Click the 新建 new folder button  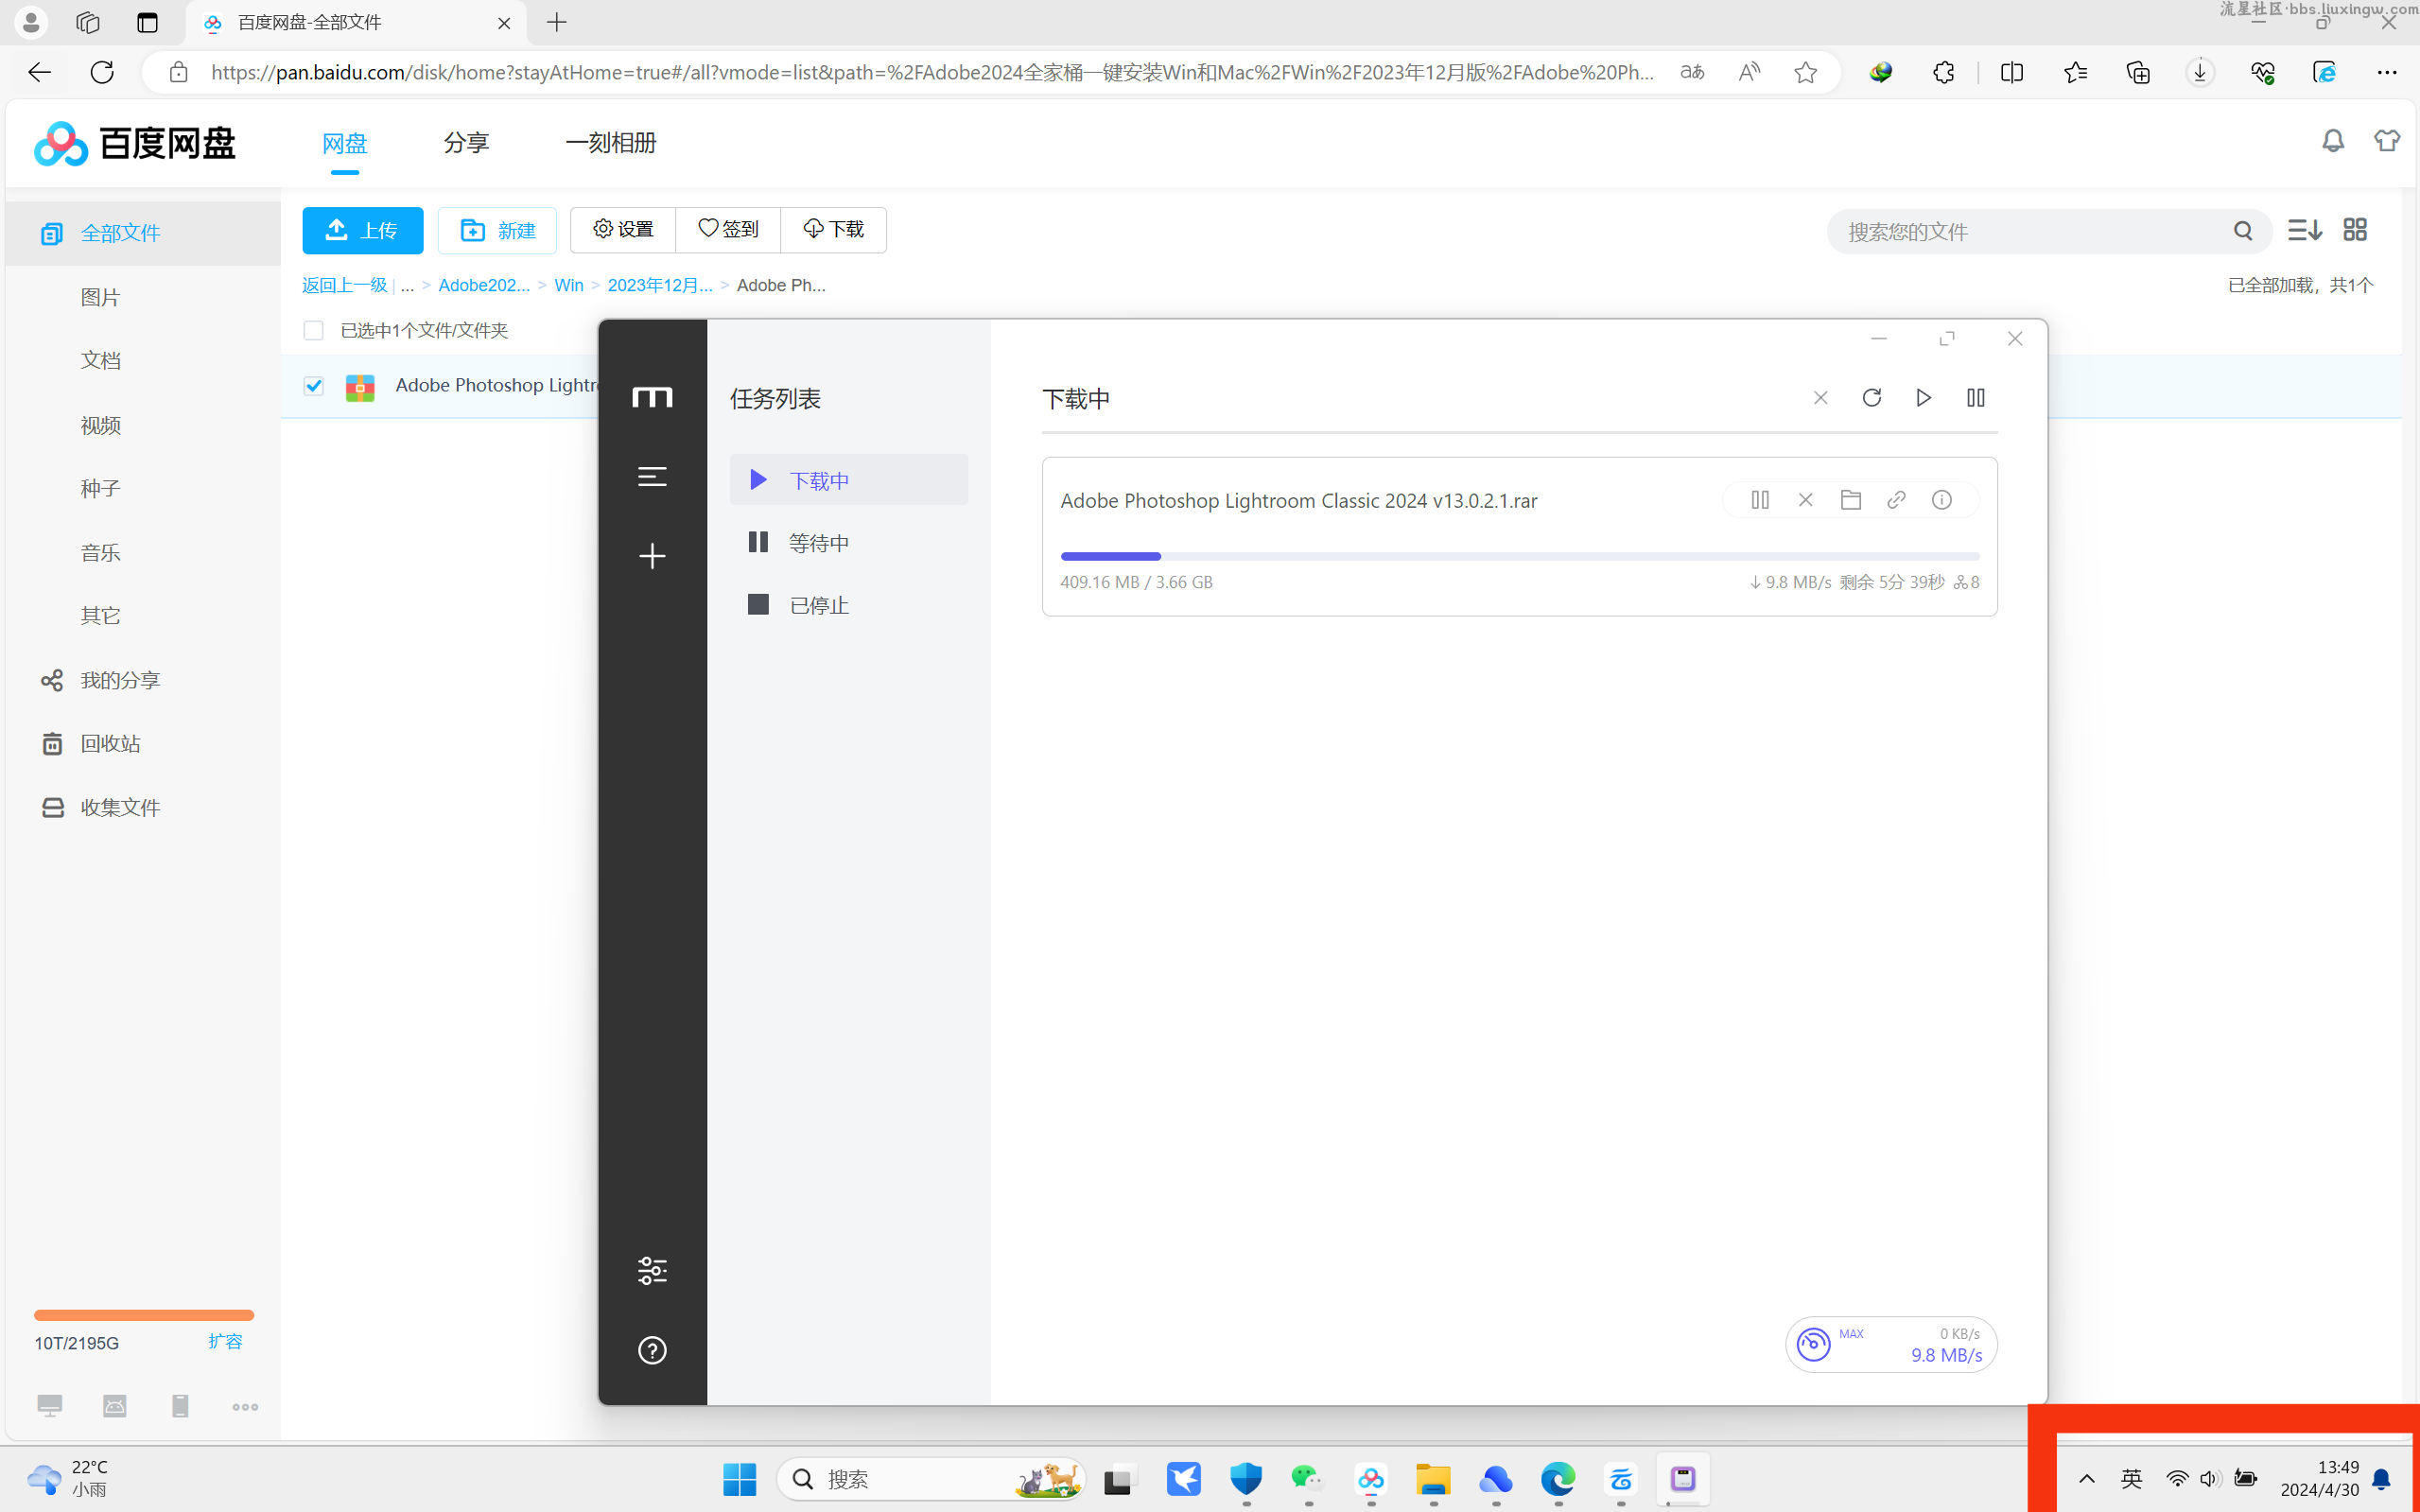(497, 230)
